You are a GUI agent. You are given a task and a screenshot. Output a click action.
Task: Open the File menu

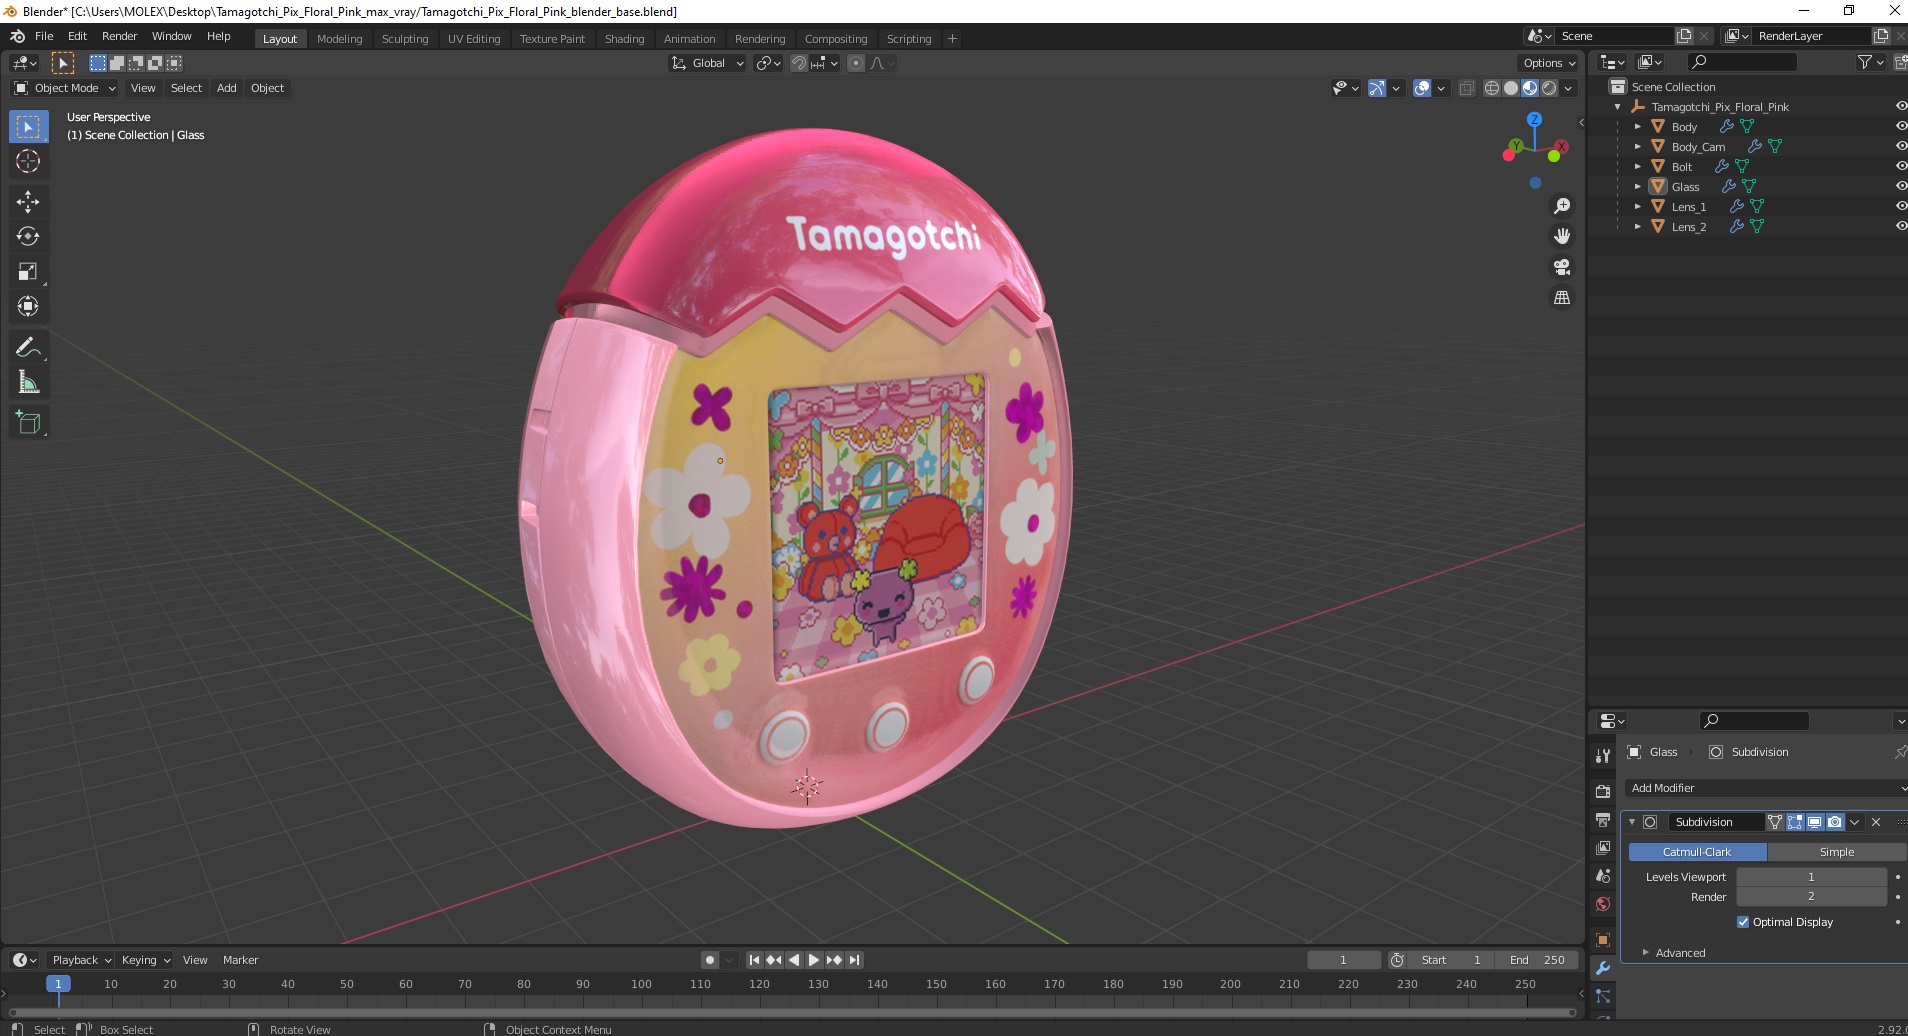coord(44,36)
